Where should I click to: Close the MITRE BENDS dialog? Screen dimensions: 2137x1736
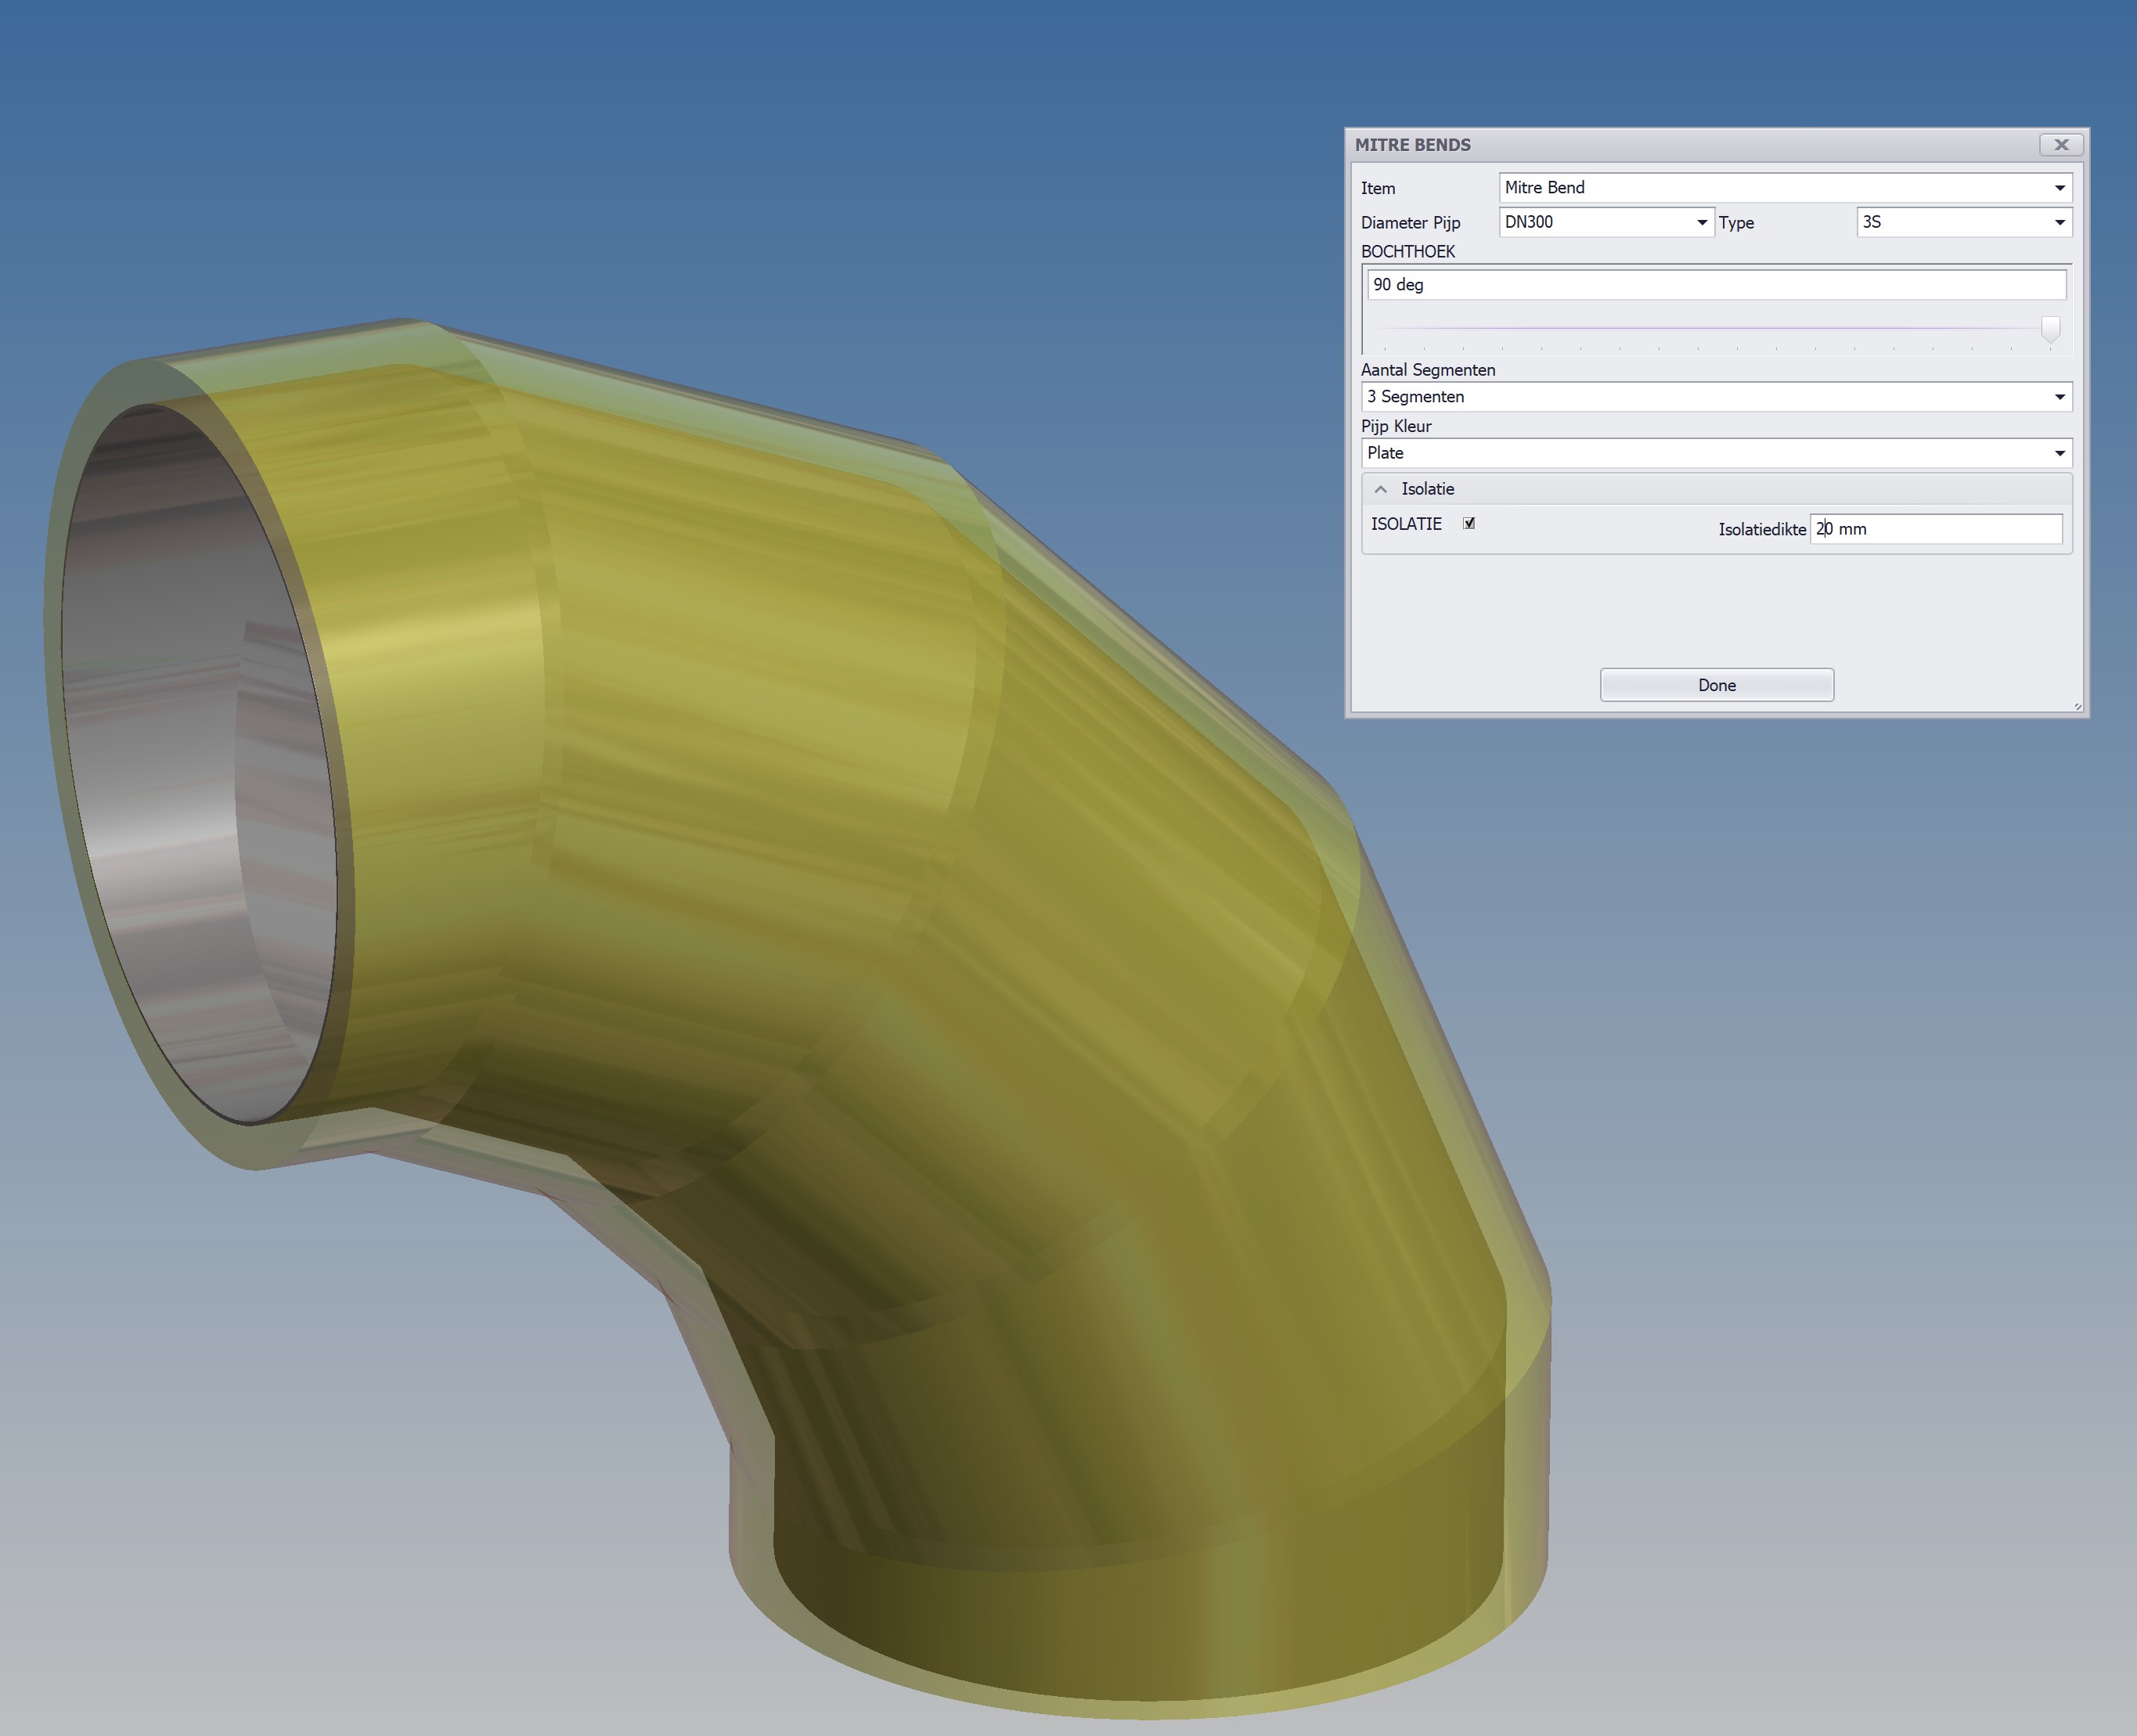[2061, 145]
